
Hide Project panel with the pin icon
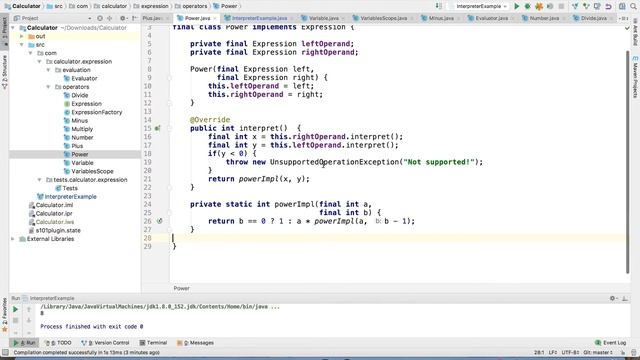point(135,18)
